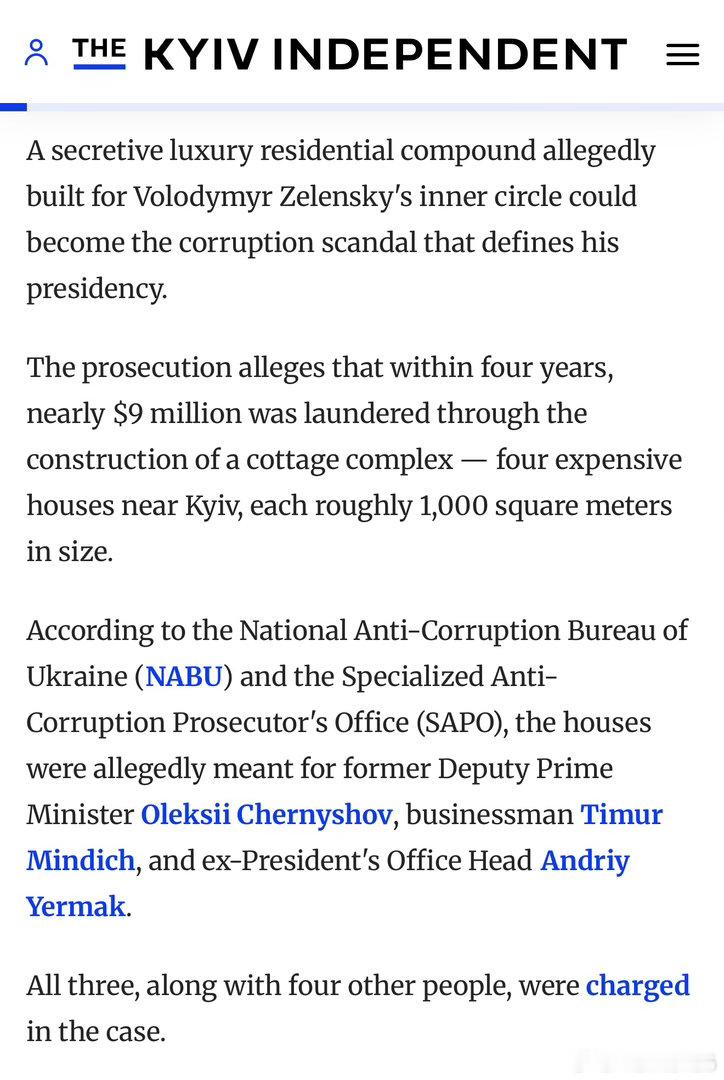This screenshot has height=1080, width=724.
Task: Click the Mindich link text
Action: pos(81,860)
